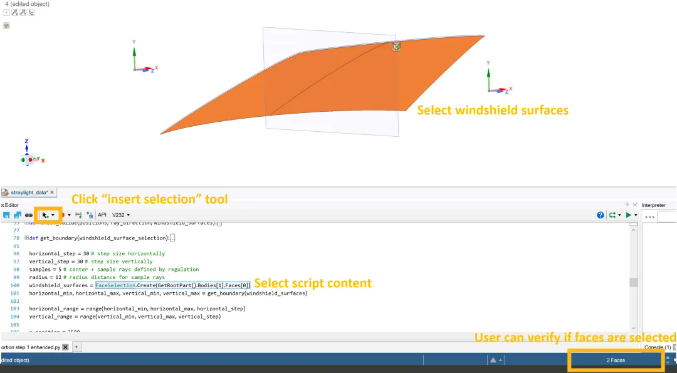Click the blue help question mark icon

[601, 215]
